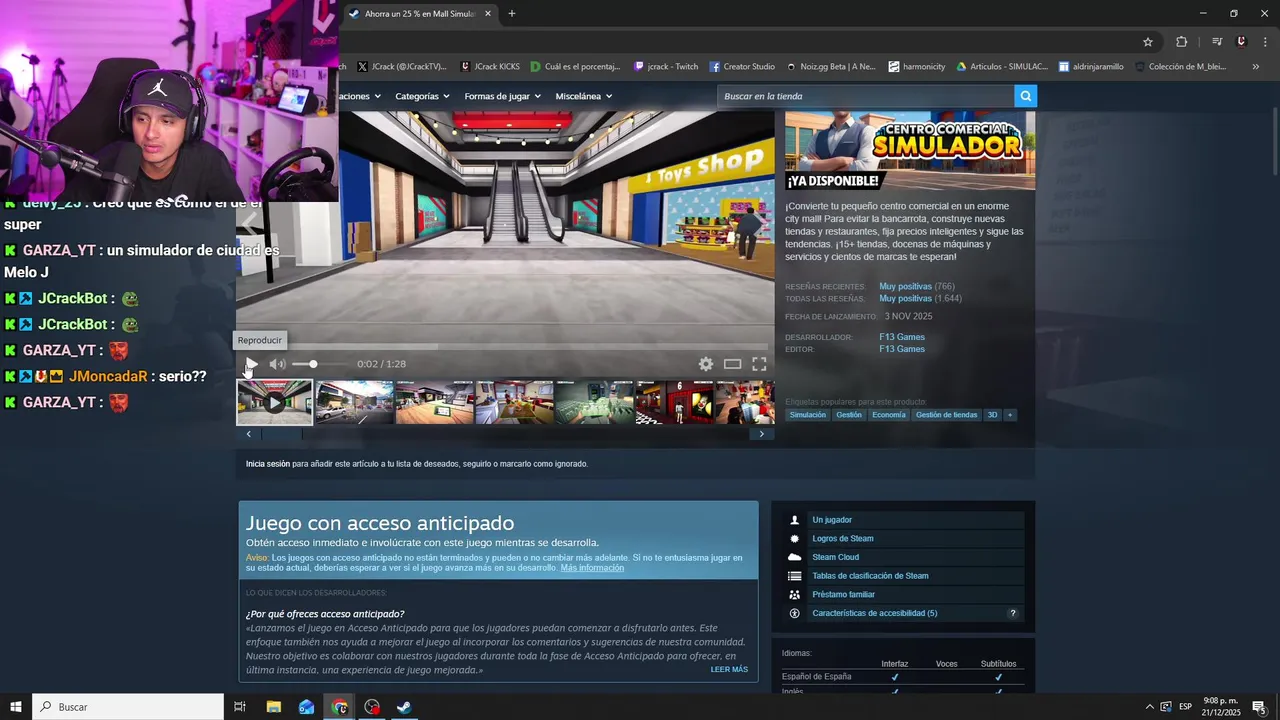Play the Steam trailer video
This screenshot has height=720, width=1280.
[251, 364]
